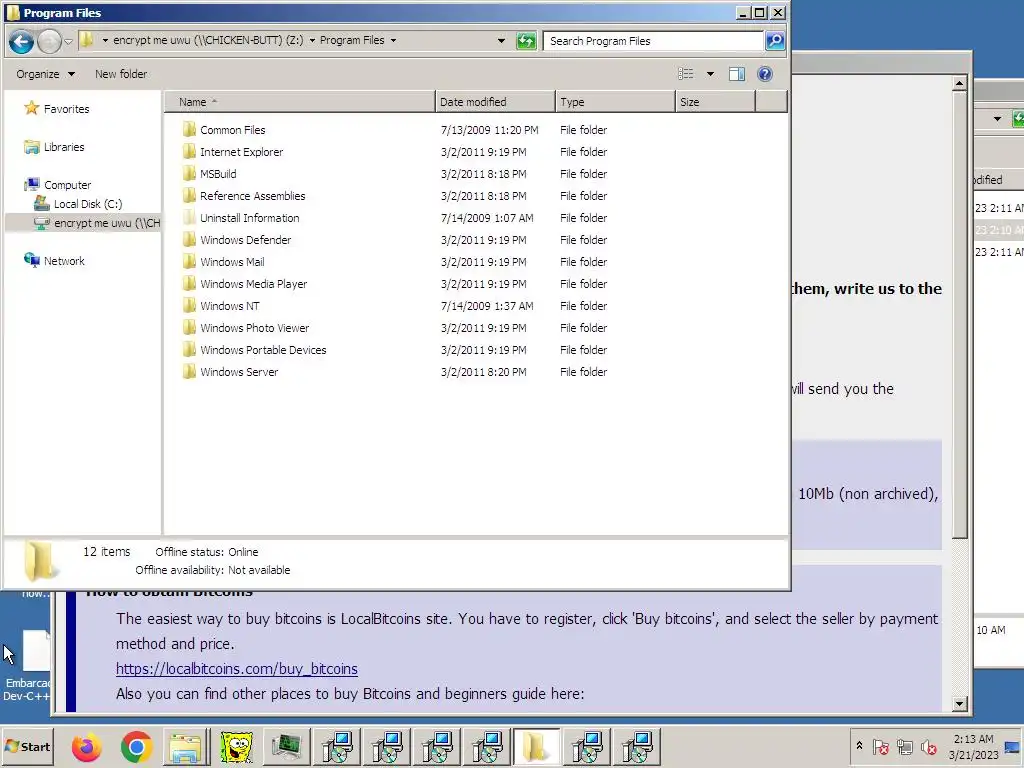The height and width of the screenshot is (768, 1024).
Task: Open the Organize menu
Action: (45, 74)
